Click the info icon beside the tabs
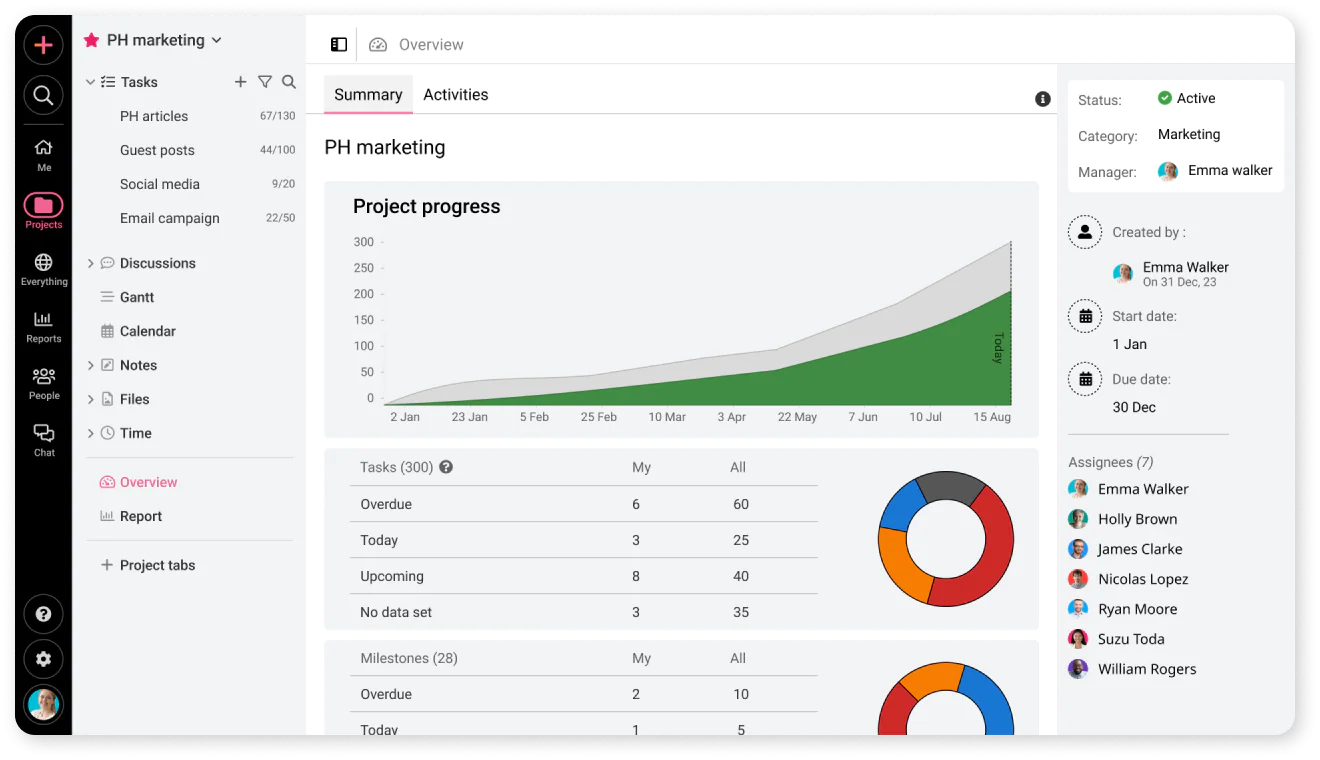 click(1042, 99)
